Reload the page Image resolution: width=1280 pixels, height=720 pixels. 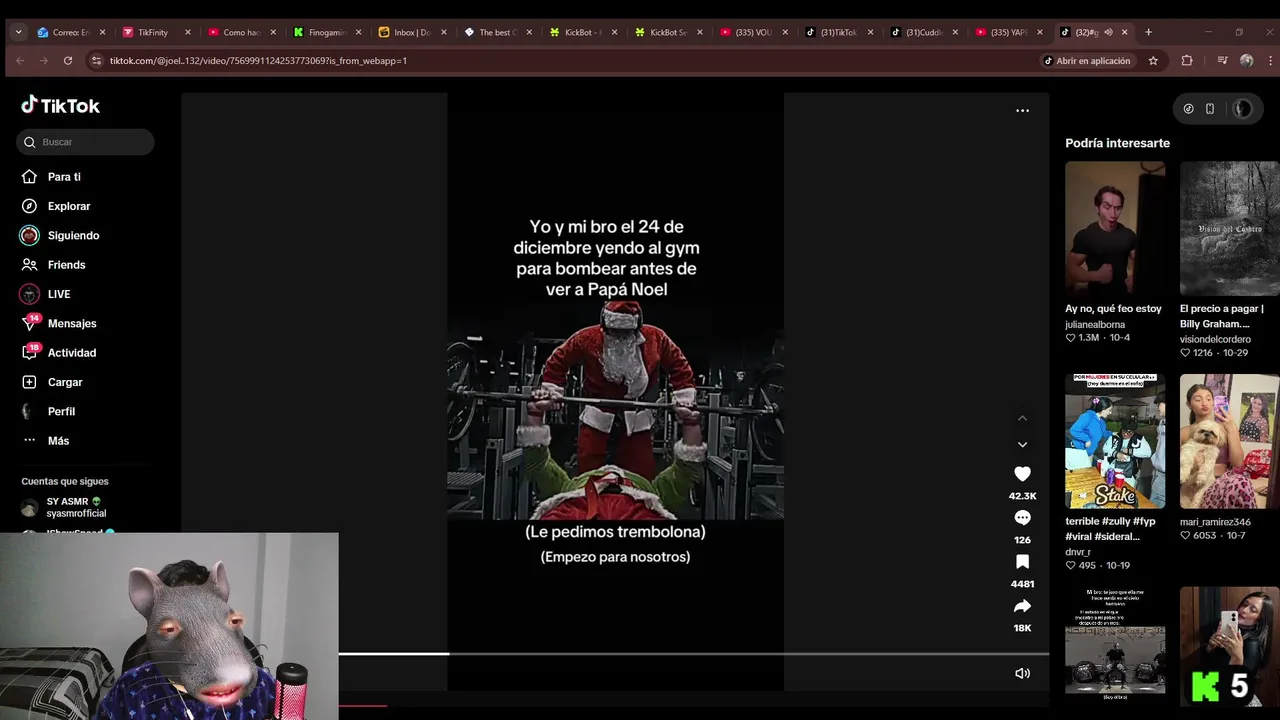(68, 60)
